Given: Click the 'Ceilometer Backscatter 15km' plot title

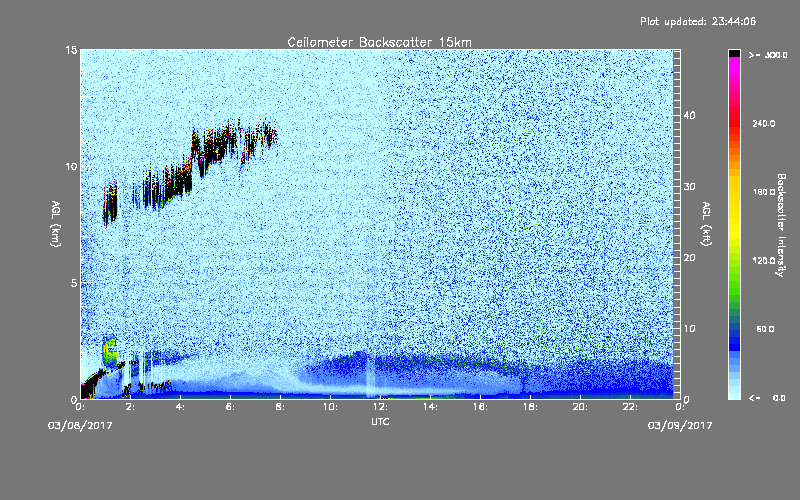Looking at the screenshot, I should tap(379, 42).
